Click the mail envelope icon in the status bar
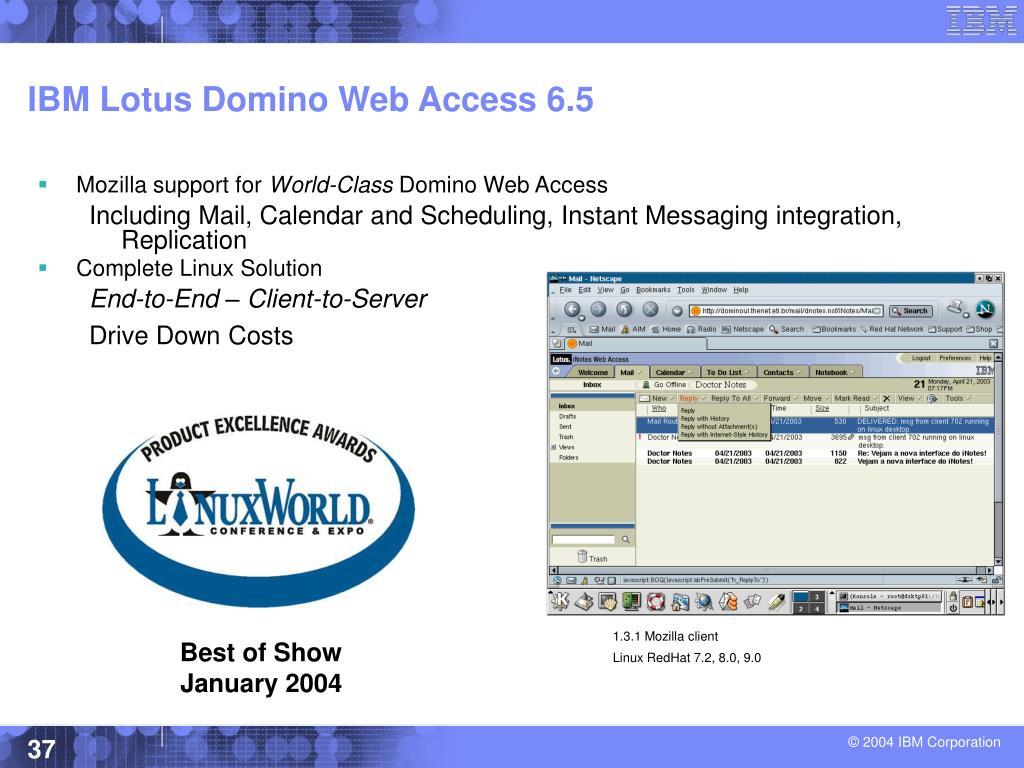 pyautogui.click(x=571, y=580)
